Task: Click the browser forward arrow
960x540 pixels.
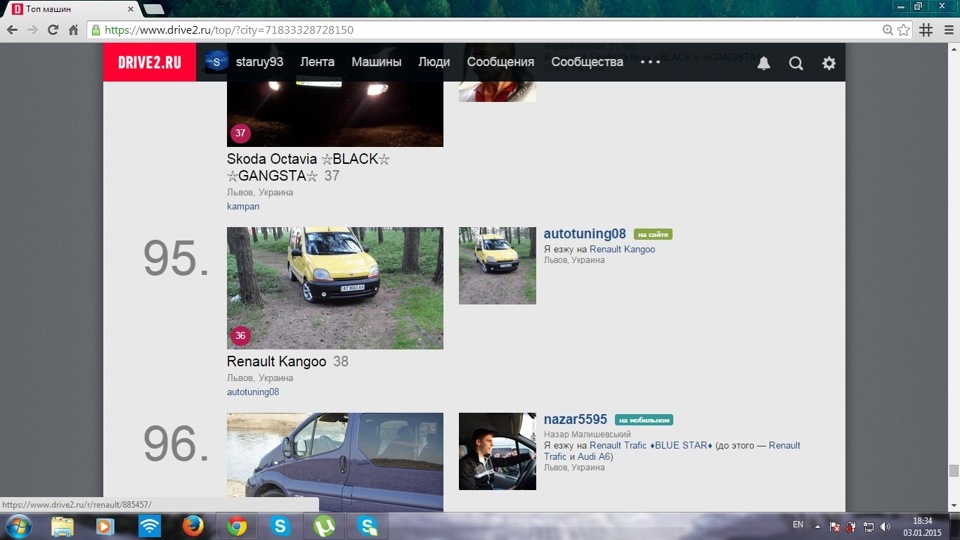Action: coord(32,29)
